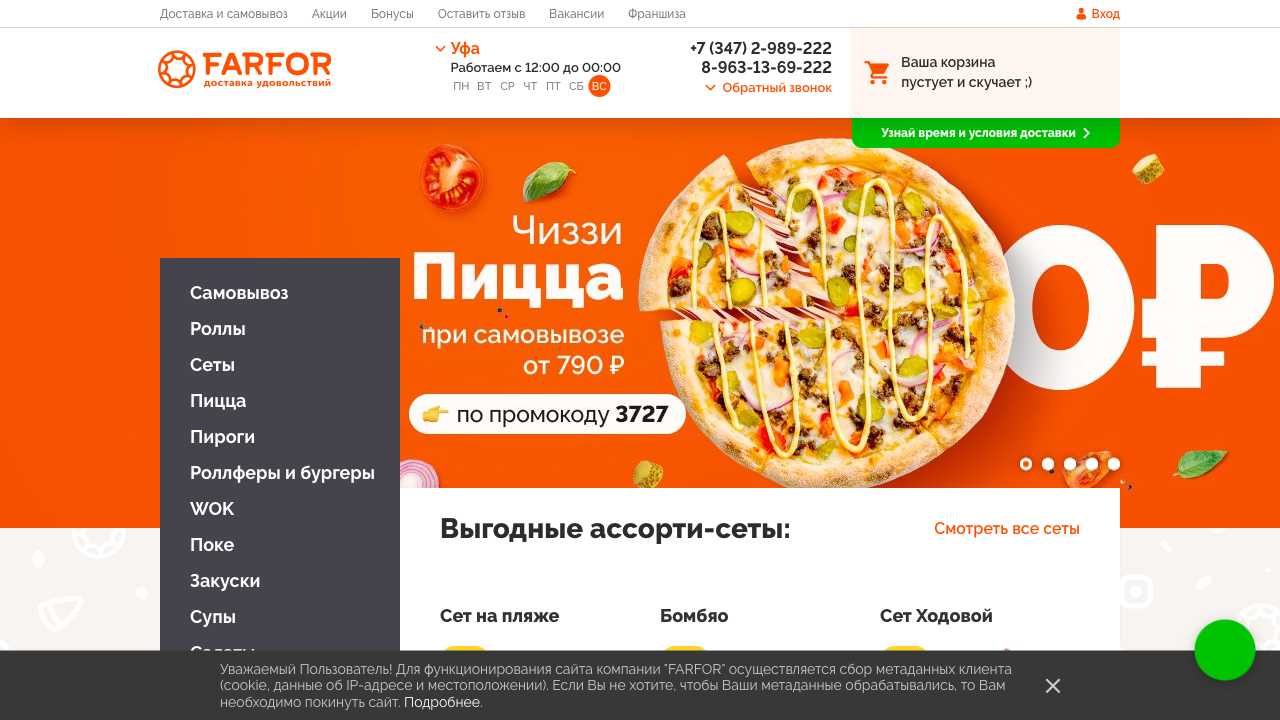Close the cookie notice banner
The image size is (1280, 720).
click(1053, 686)
